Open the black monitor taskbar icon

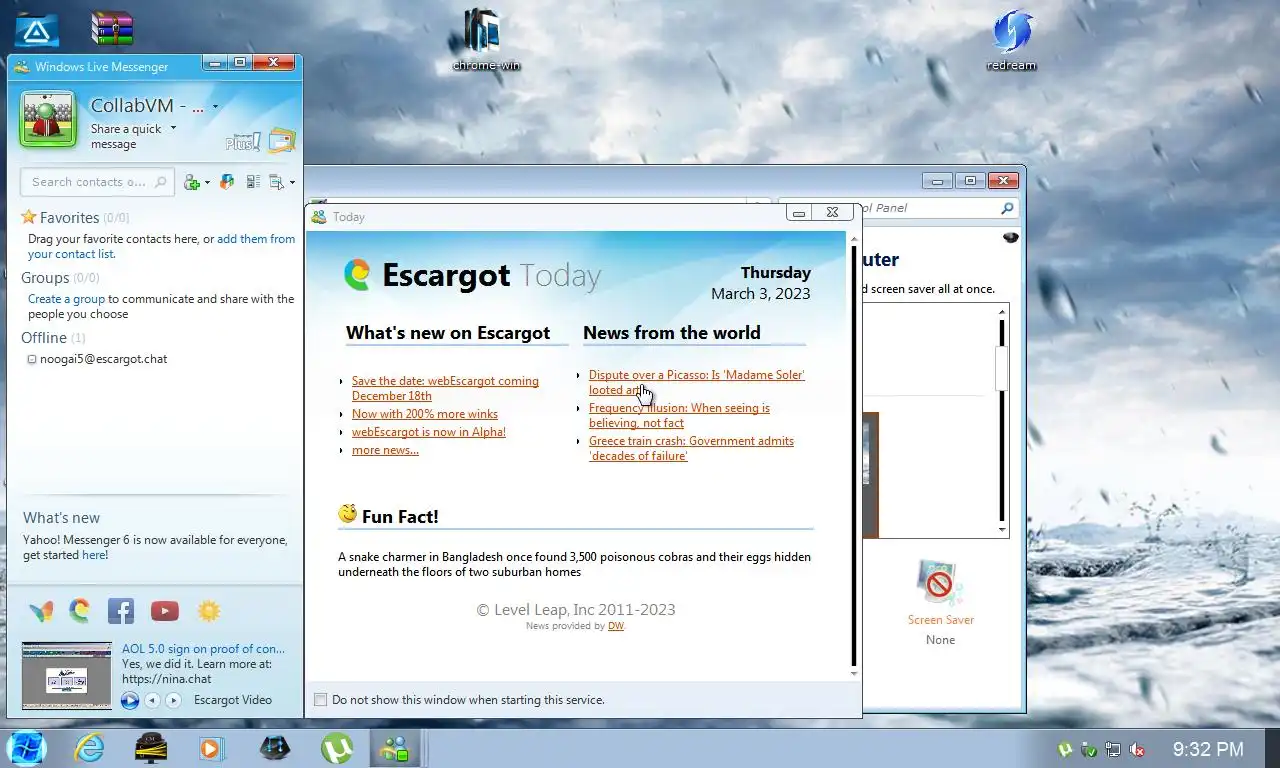click(x=150, y=748)
